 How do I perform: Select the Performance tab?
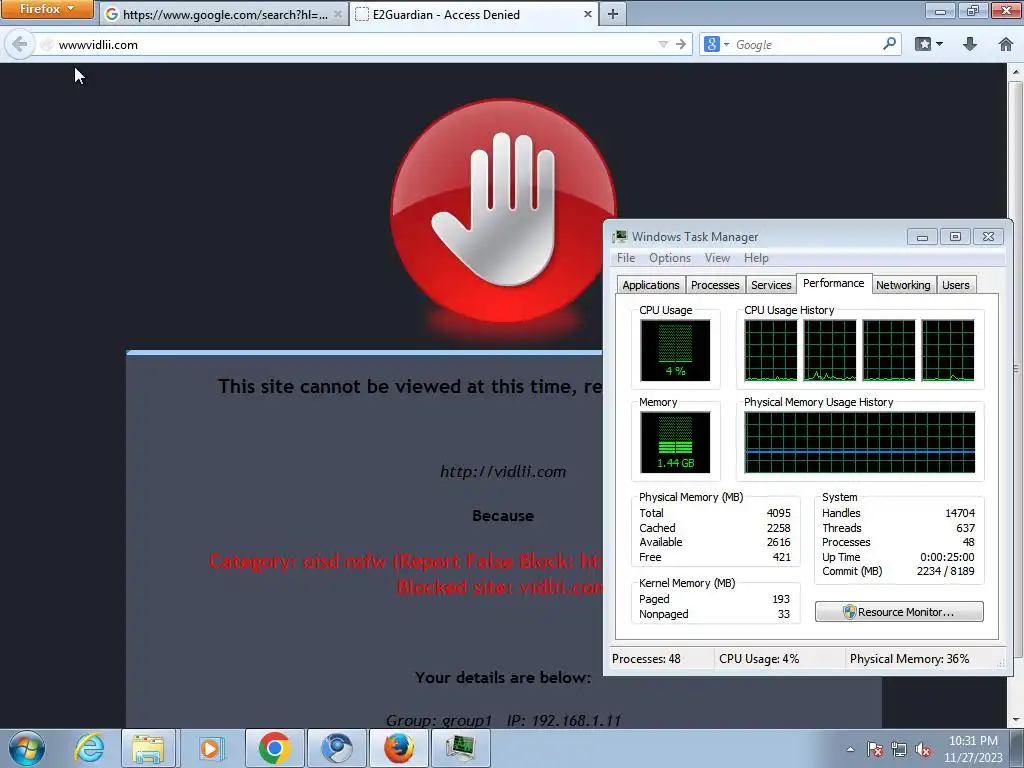coord(833,283)
